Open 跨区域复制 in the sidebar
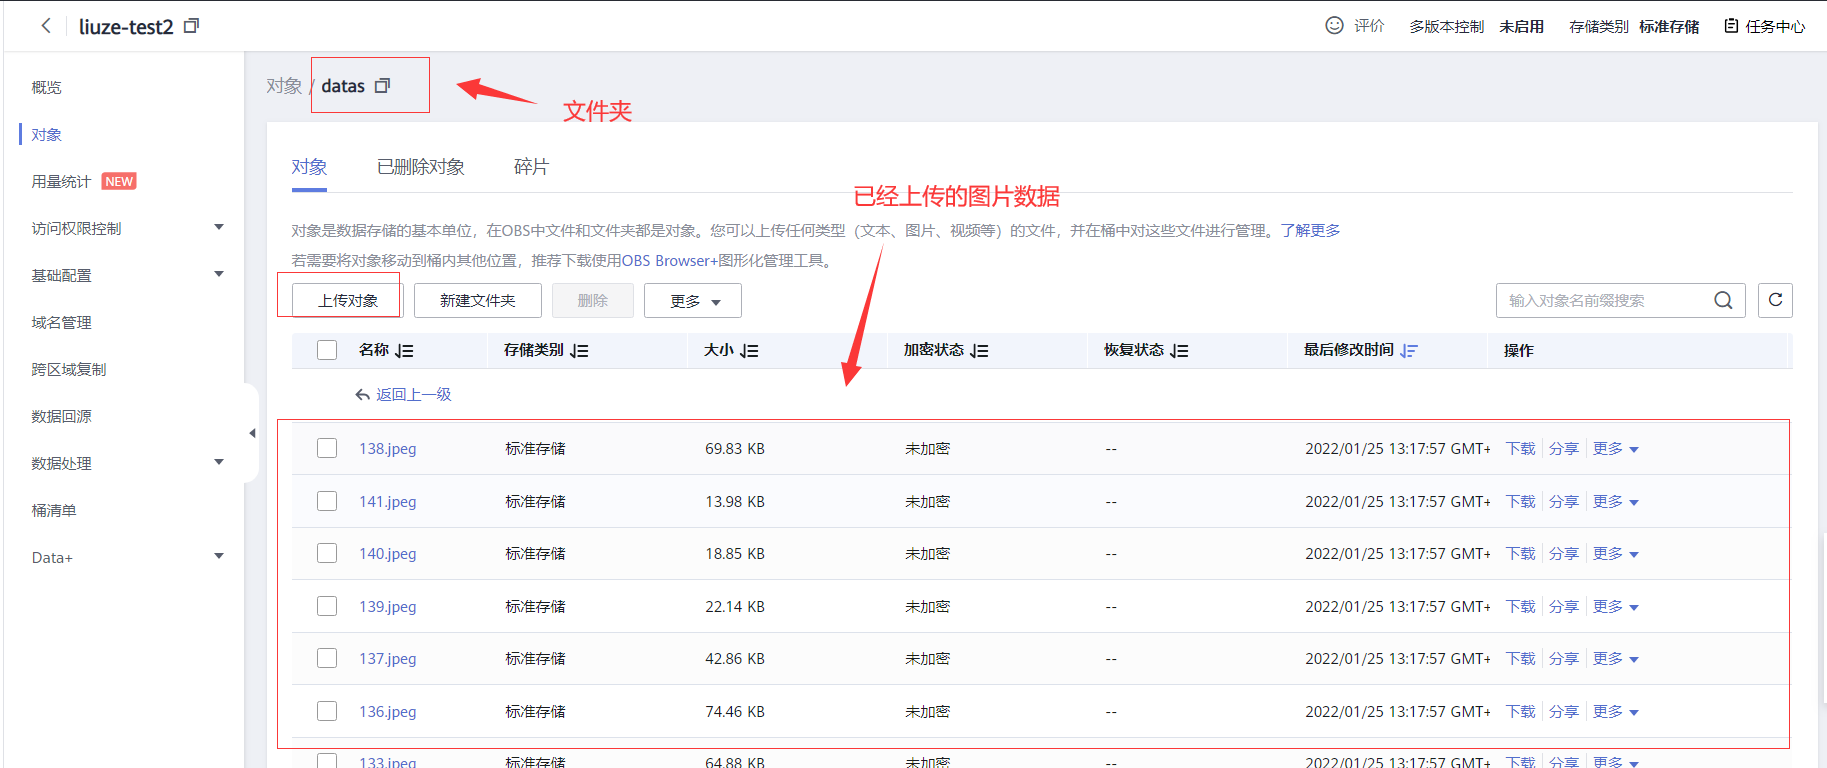Viewport: 1827px width, 768px height. [69, 370]
